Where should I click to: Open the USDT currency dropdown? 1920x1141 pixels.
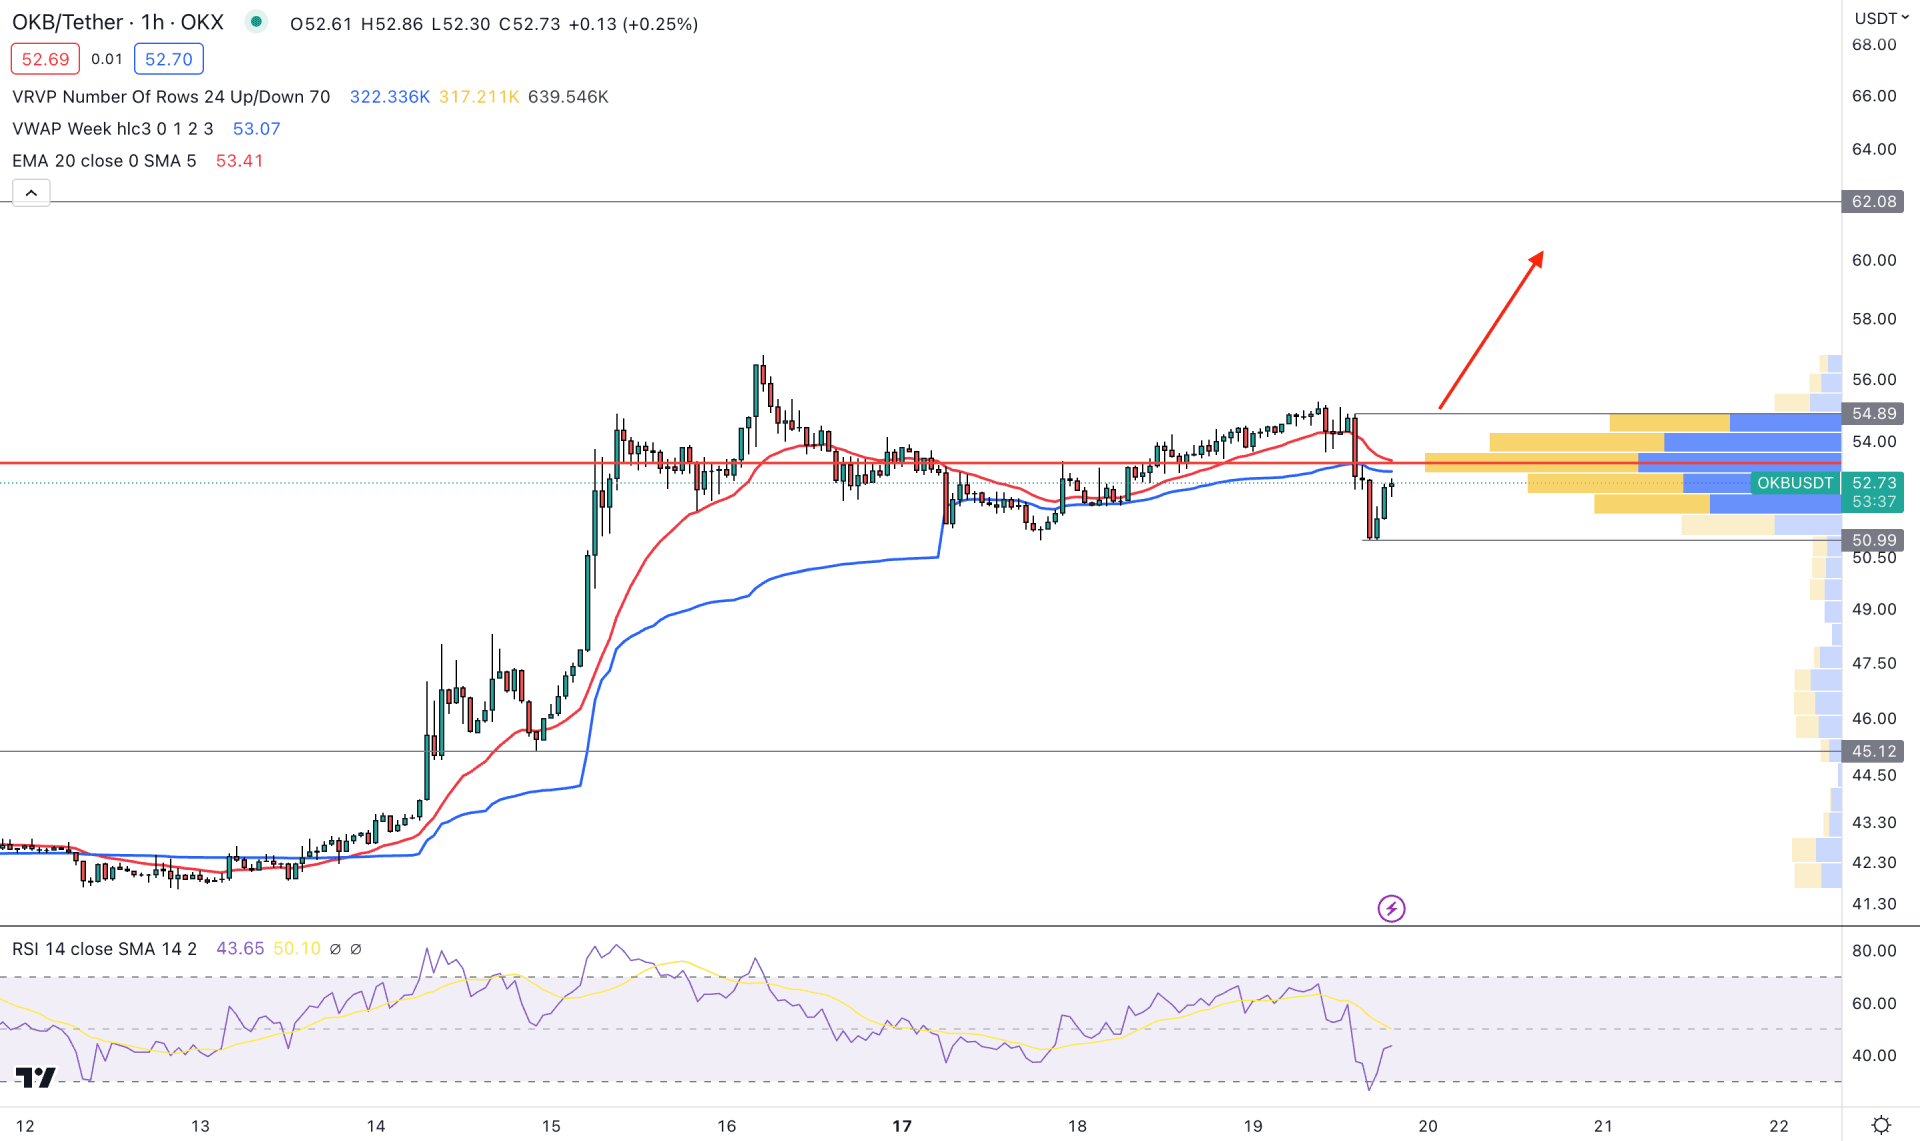(x=1881, y=18)
